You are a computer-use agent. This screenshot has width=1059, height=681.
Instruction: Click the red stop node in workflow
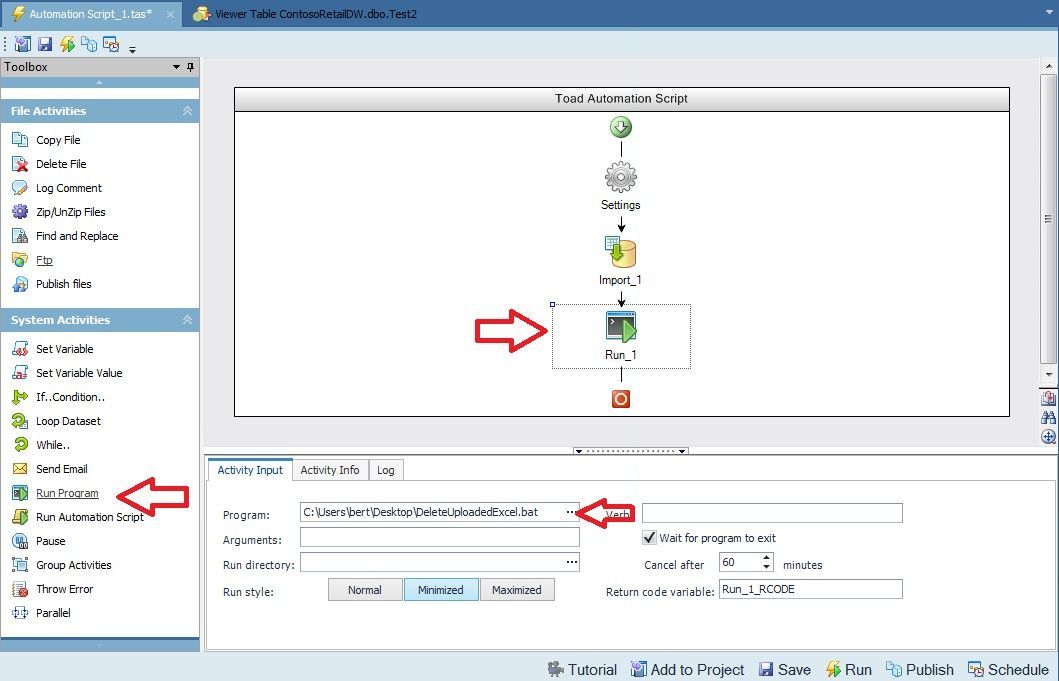(x=621, y=399)
